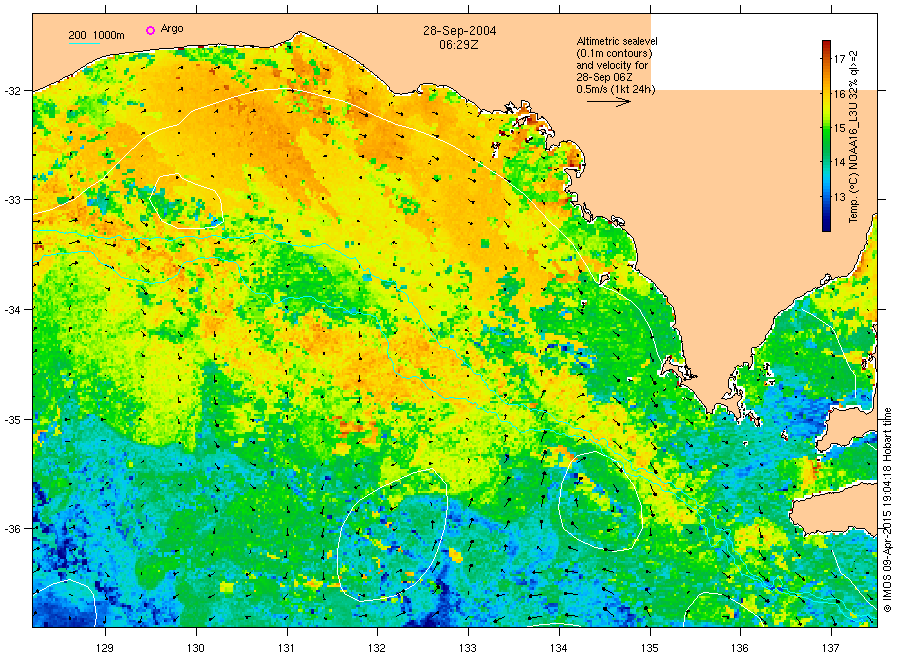Click the '(0.1m contours)' caption line

(614, 53)
